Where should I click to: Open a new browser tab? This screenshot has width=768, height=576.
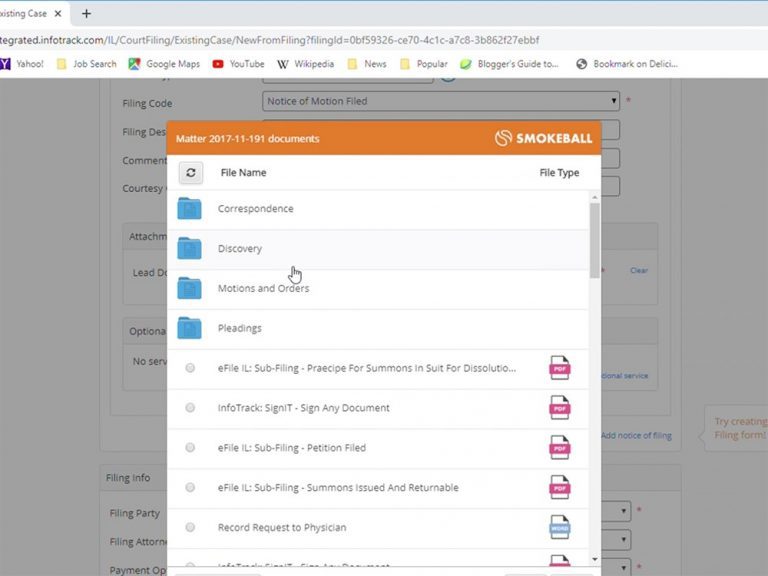coord(86,14)
